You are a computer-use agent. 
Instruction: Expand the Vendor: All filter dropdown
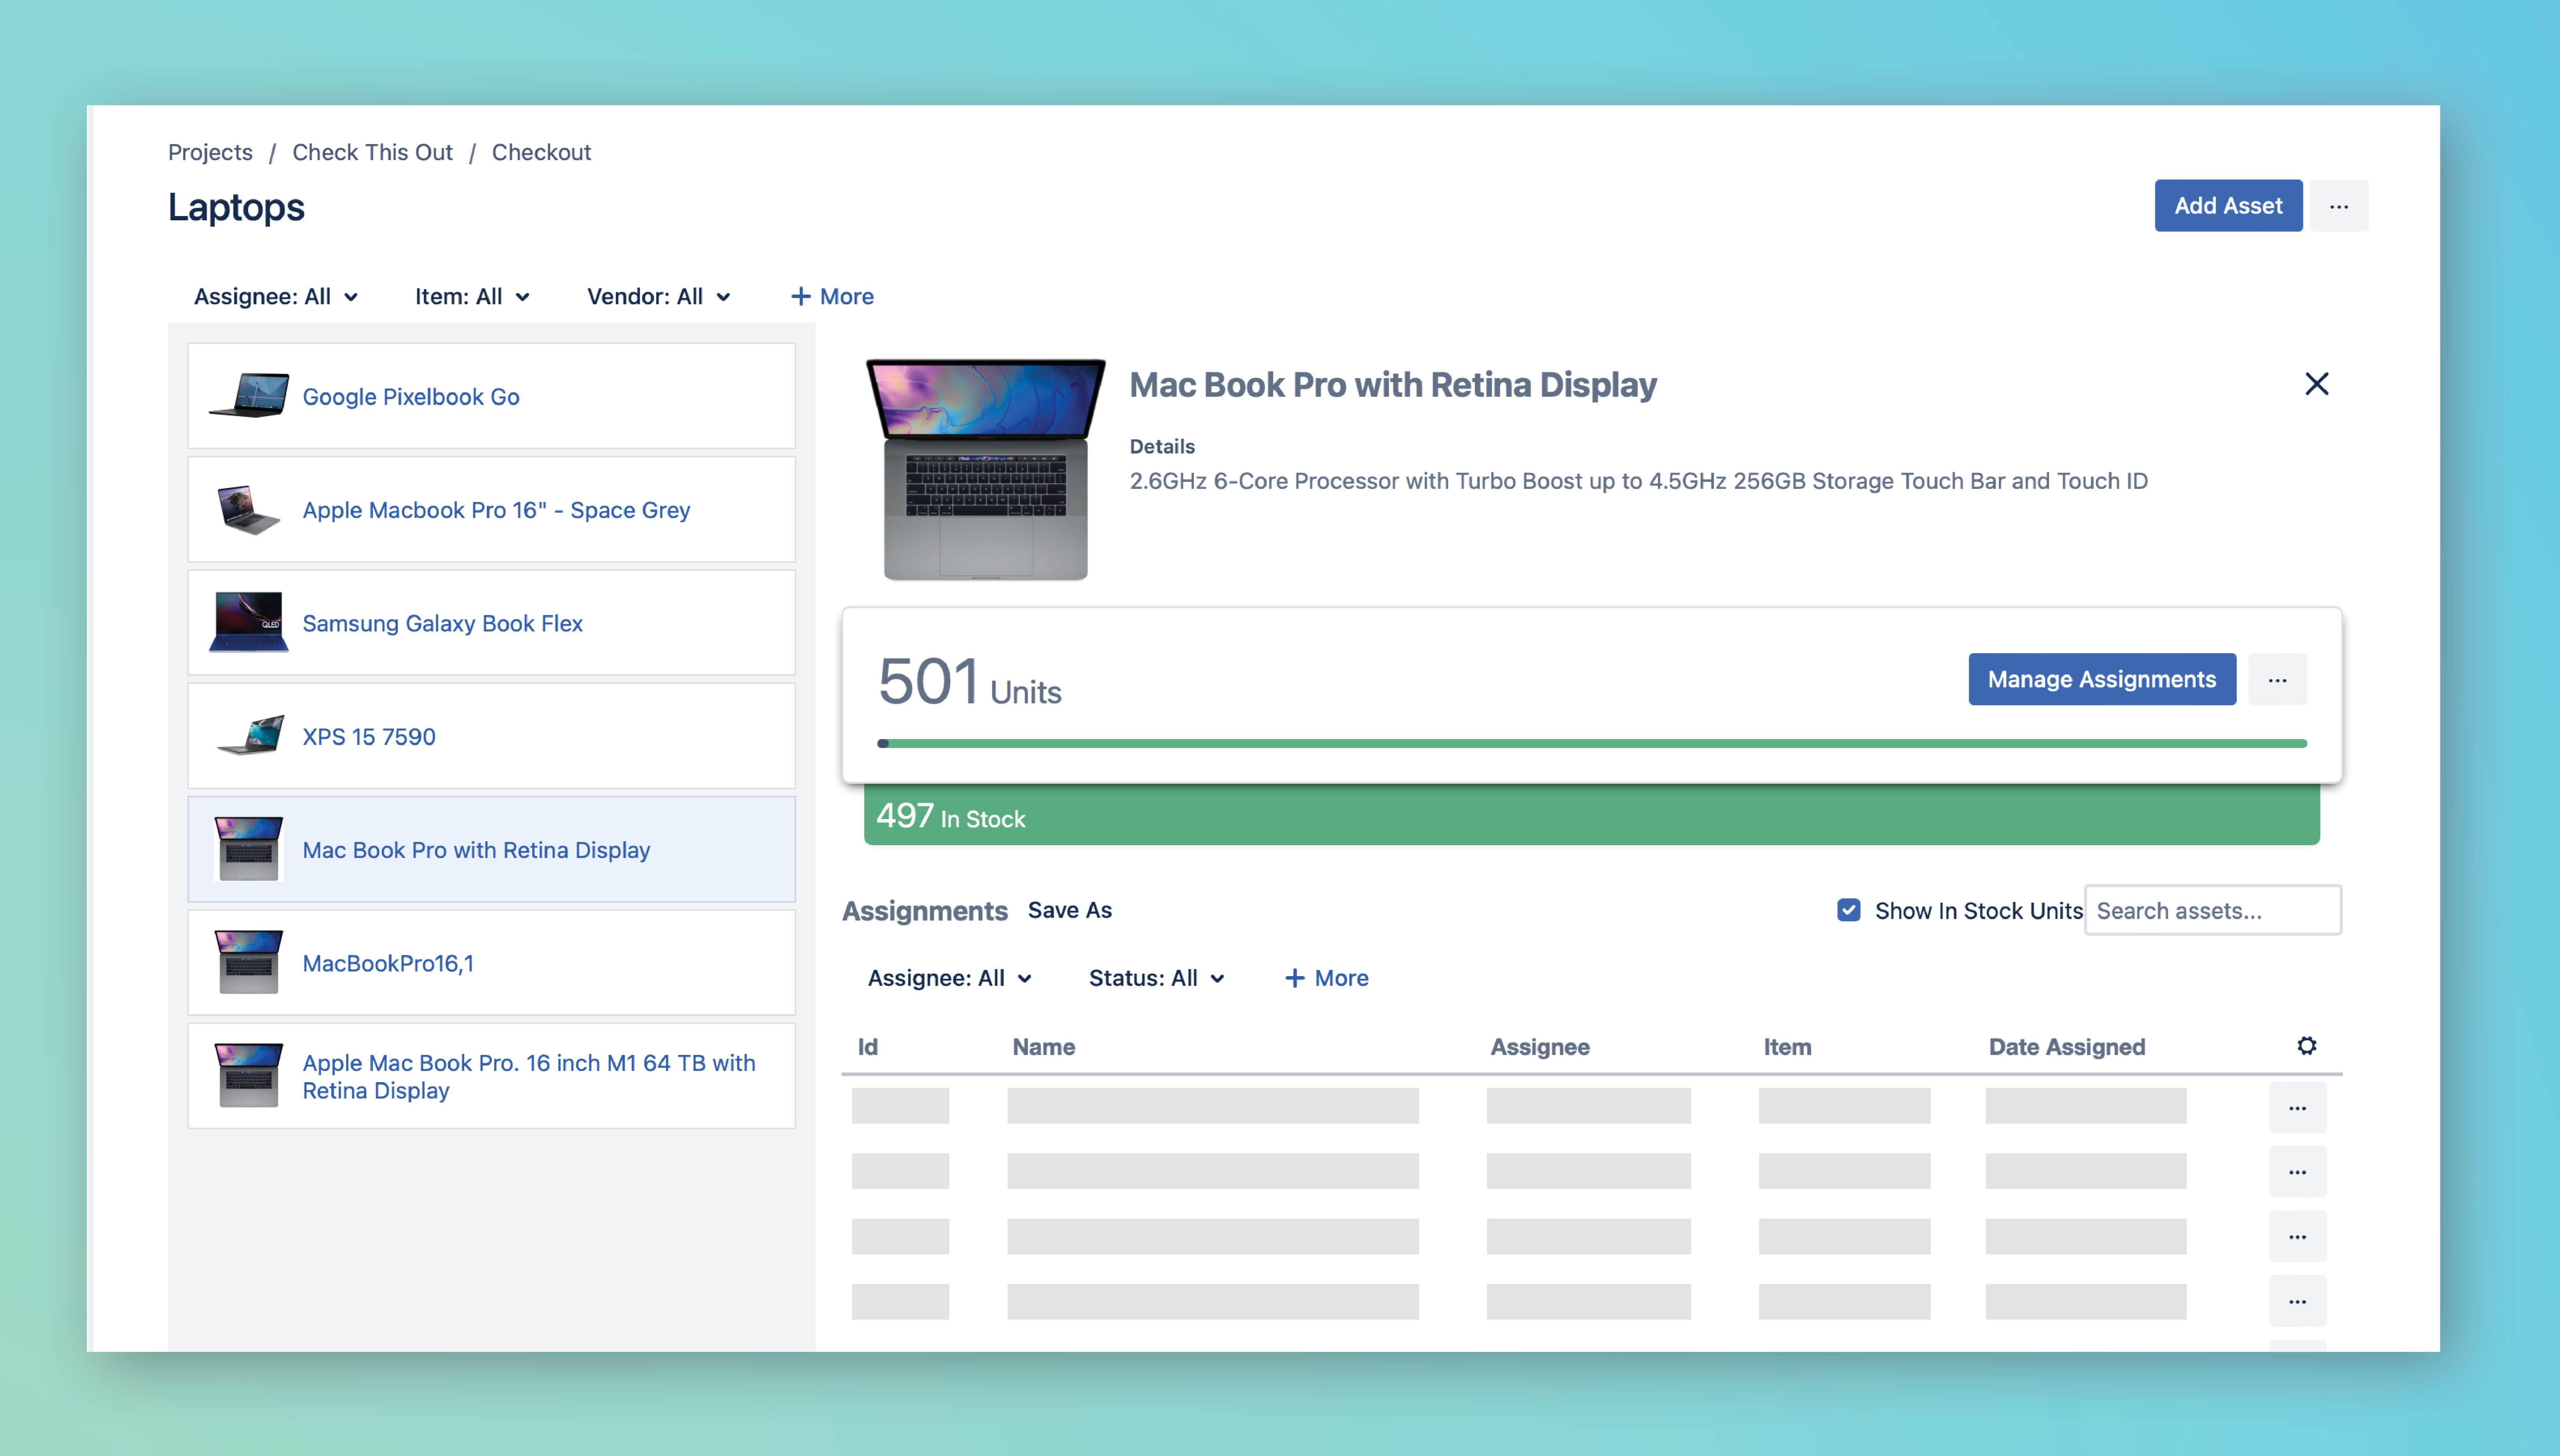(x=658, y=296)
